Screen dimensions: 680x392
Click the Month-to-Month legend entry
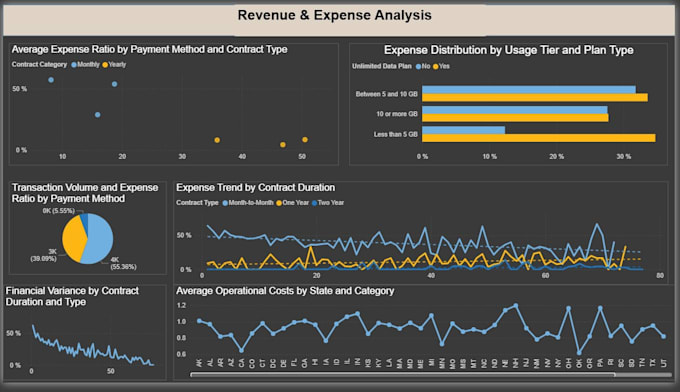point(248,203)
